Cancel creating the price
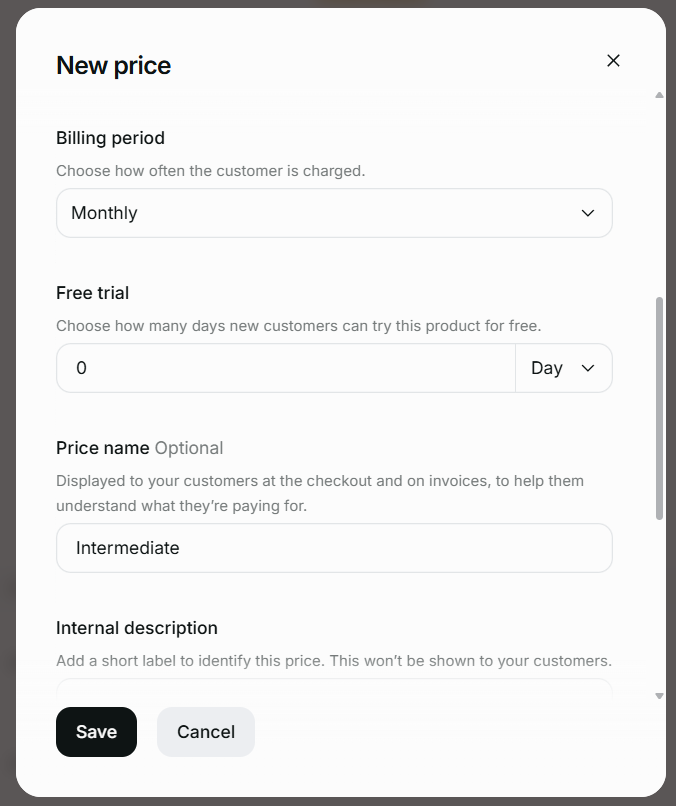The image size is (676, 806). 205,731
